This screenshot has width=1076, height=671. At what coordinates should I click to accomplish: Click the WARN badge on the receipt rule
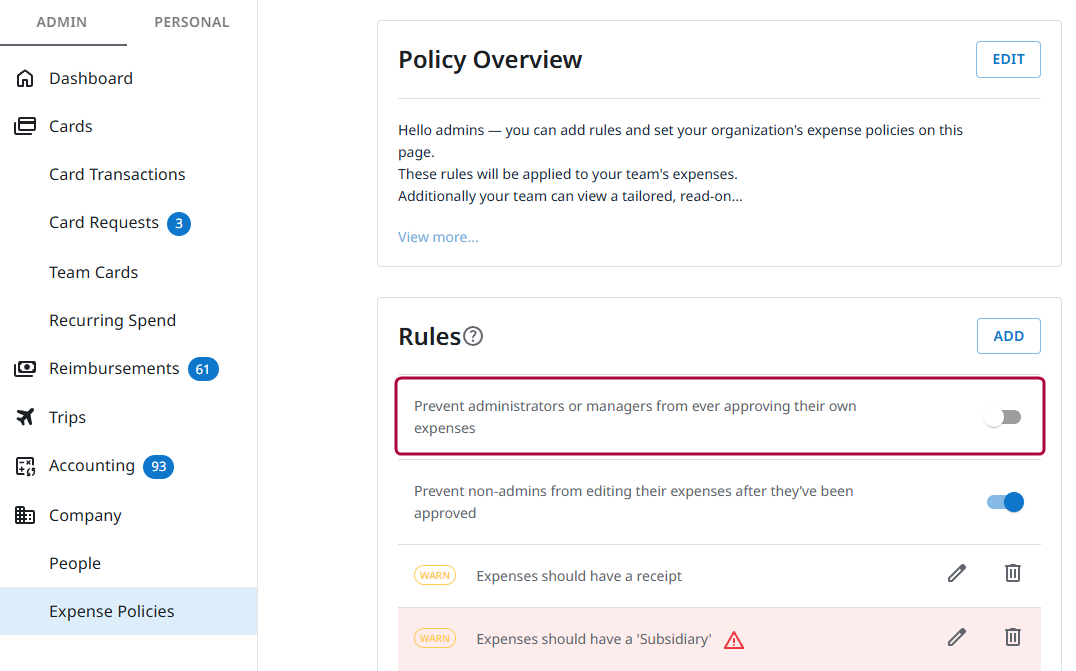click(x=435, y=575)
